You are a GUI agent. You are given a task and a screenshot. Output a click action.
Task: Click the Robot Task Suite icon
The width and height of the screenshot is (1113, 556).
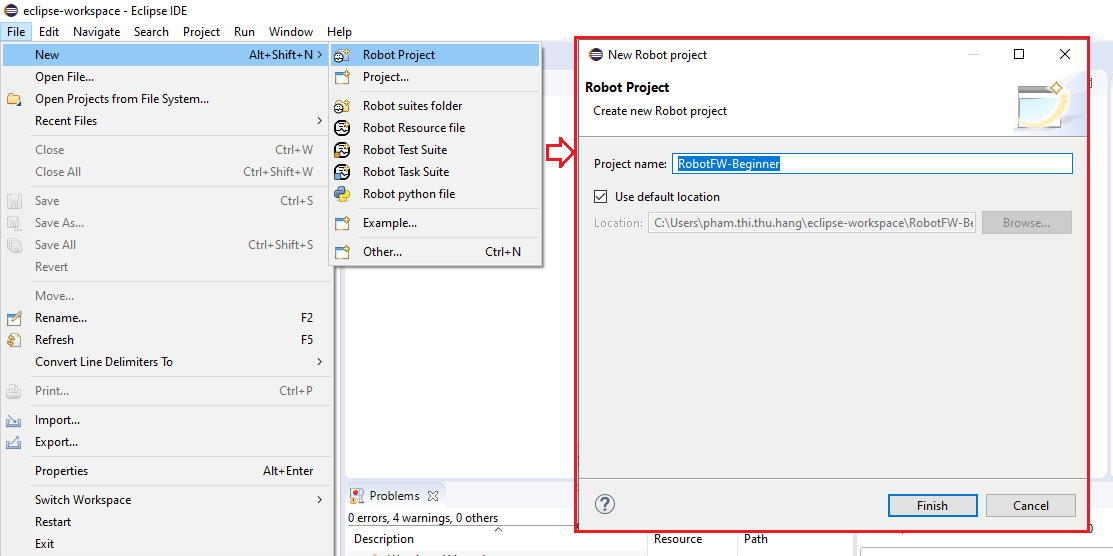pos(342,172)
